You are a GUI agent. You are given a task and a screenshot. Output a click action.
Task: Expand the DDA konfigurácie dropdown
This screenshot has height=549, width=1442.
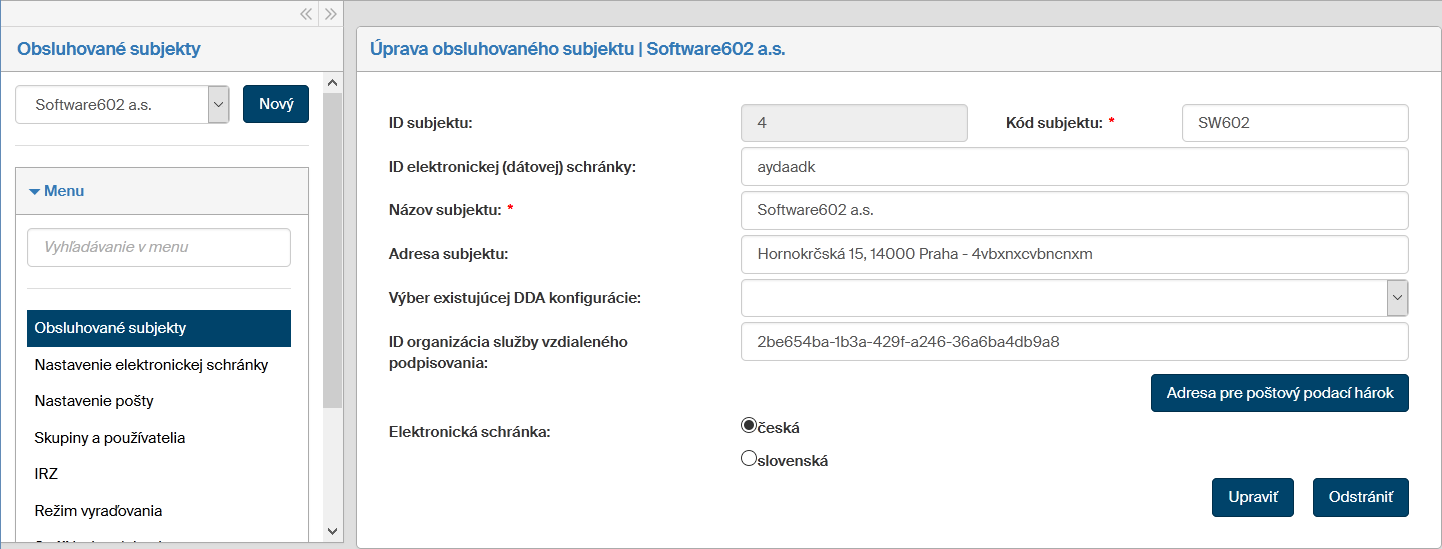pyautogui.click(x=1397, y=298)
